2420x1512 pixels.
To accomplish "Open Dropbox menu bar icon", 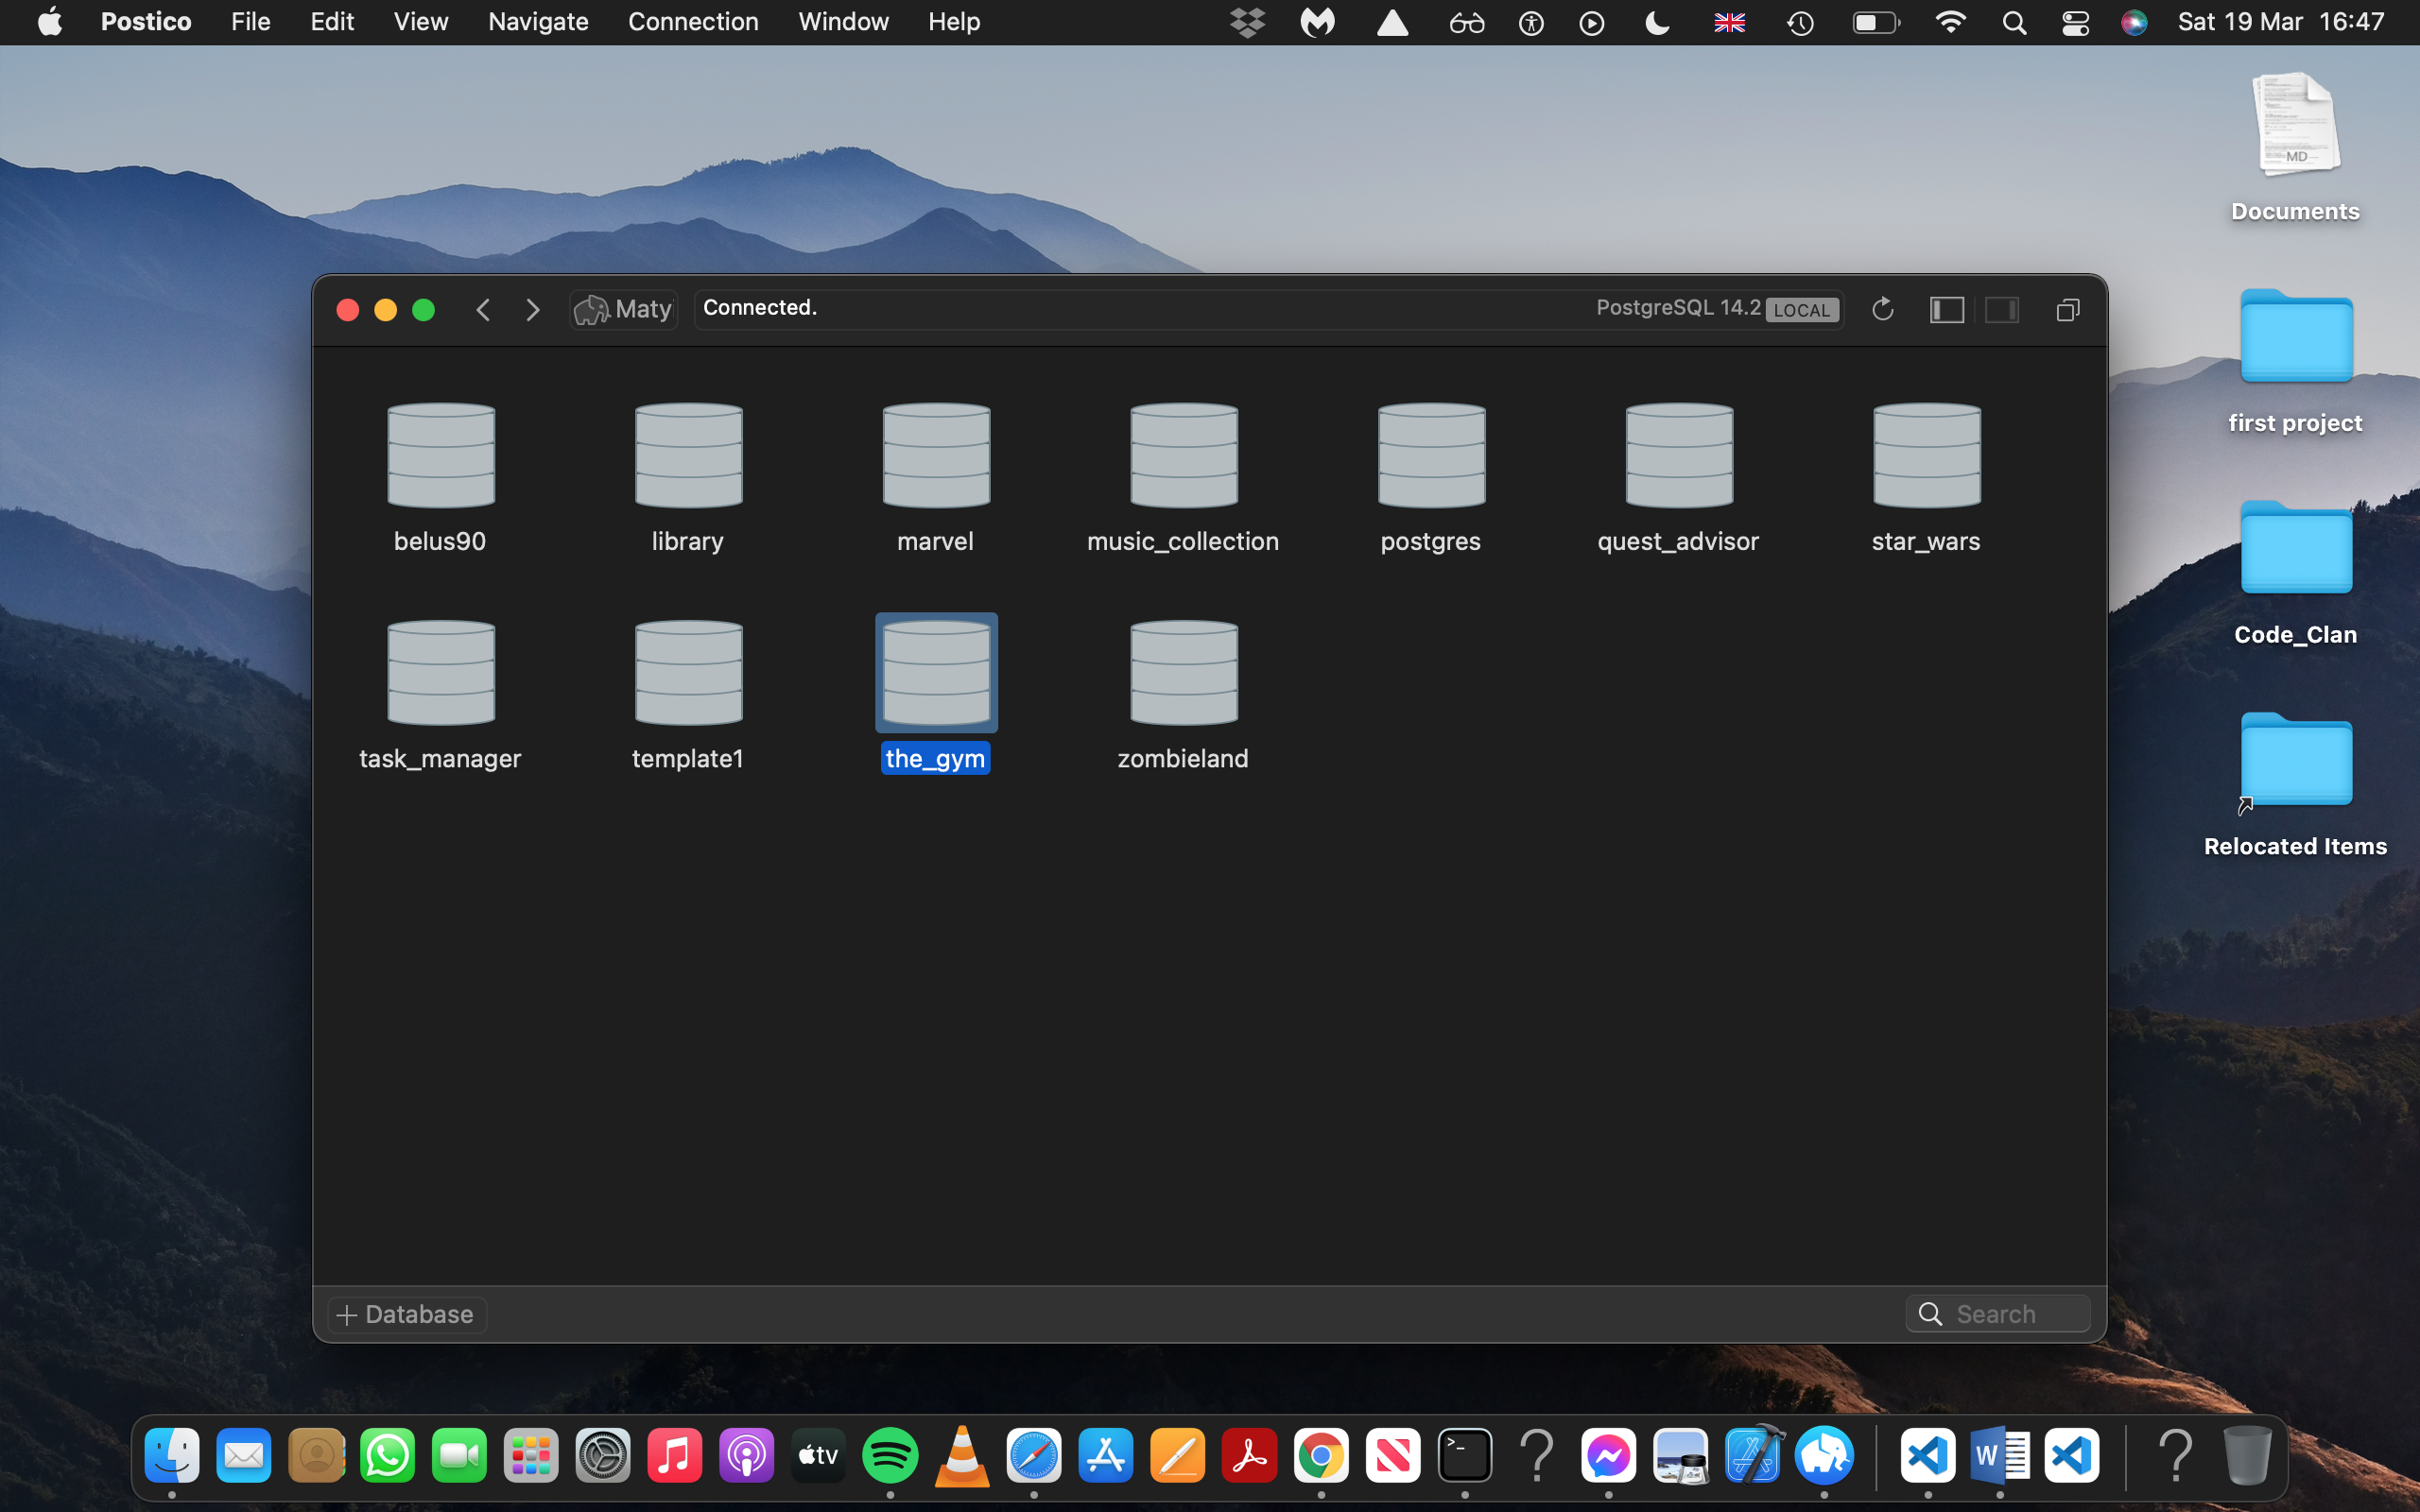I will tap(1247, 22).
